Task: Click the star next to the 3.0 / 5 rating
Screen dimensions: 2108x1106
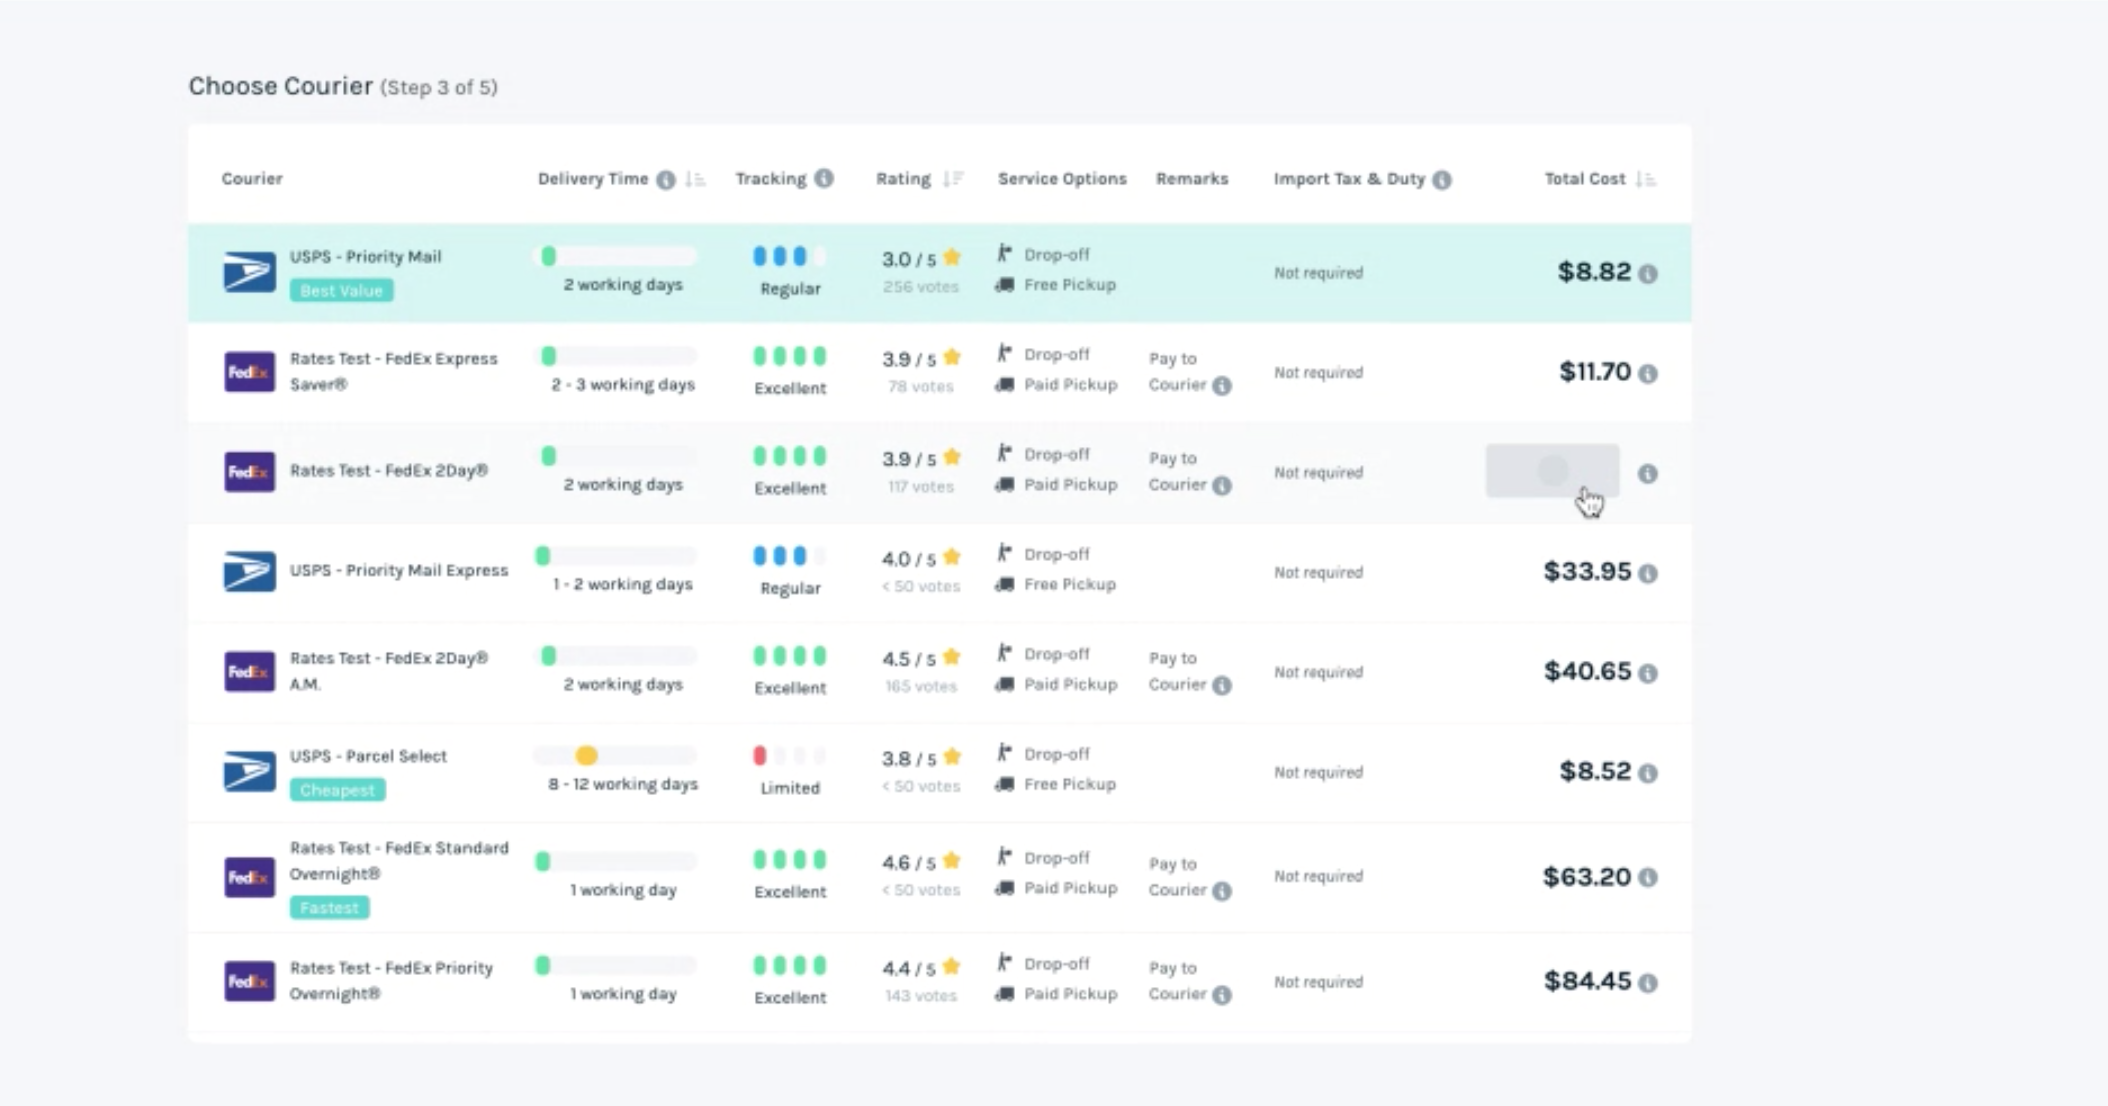Action: [952, 258]
